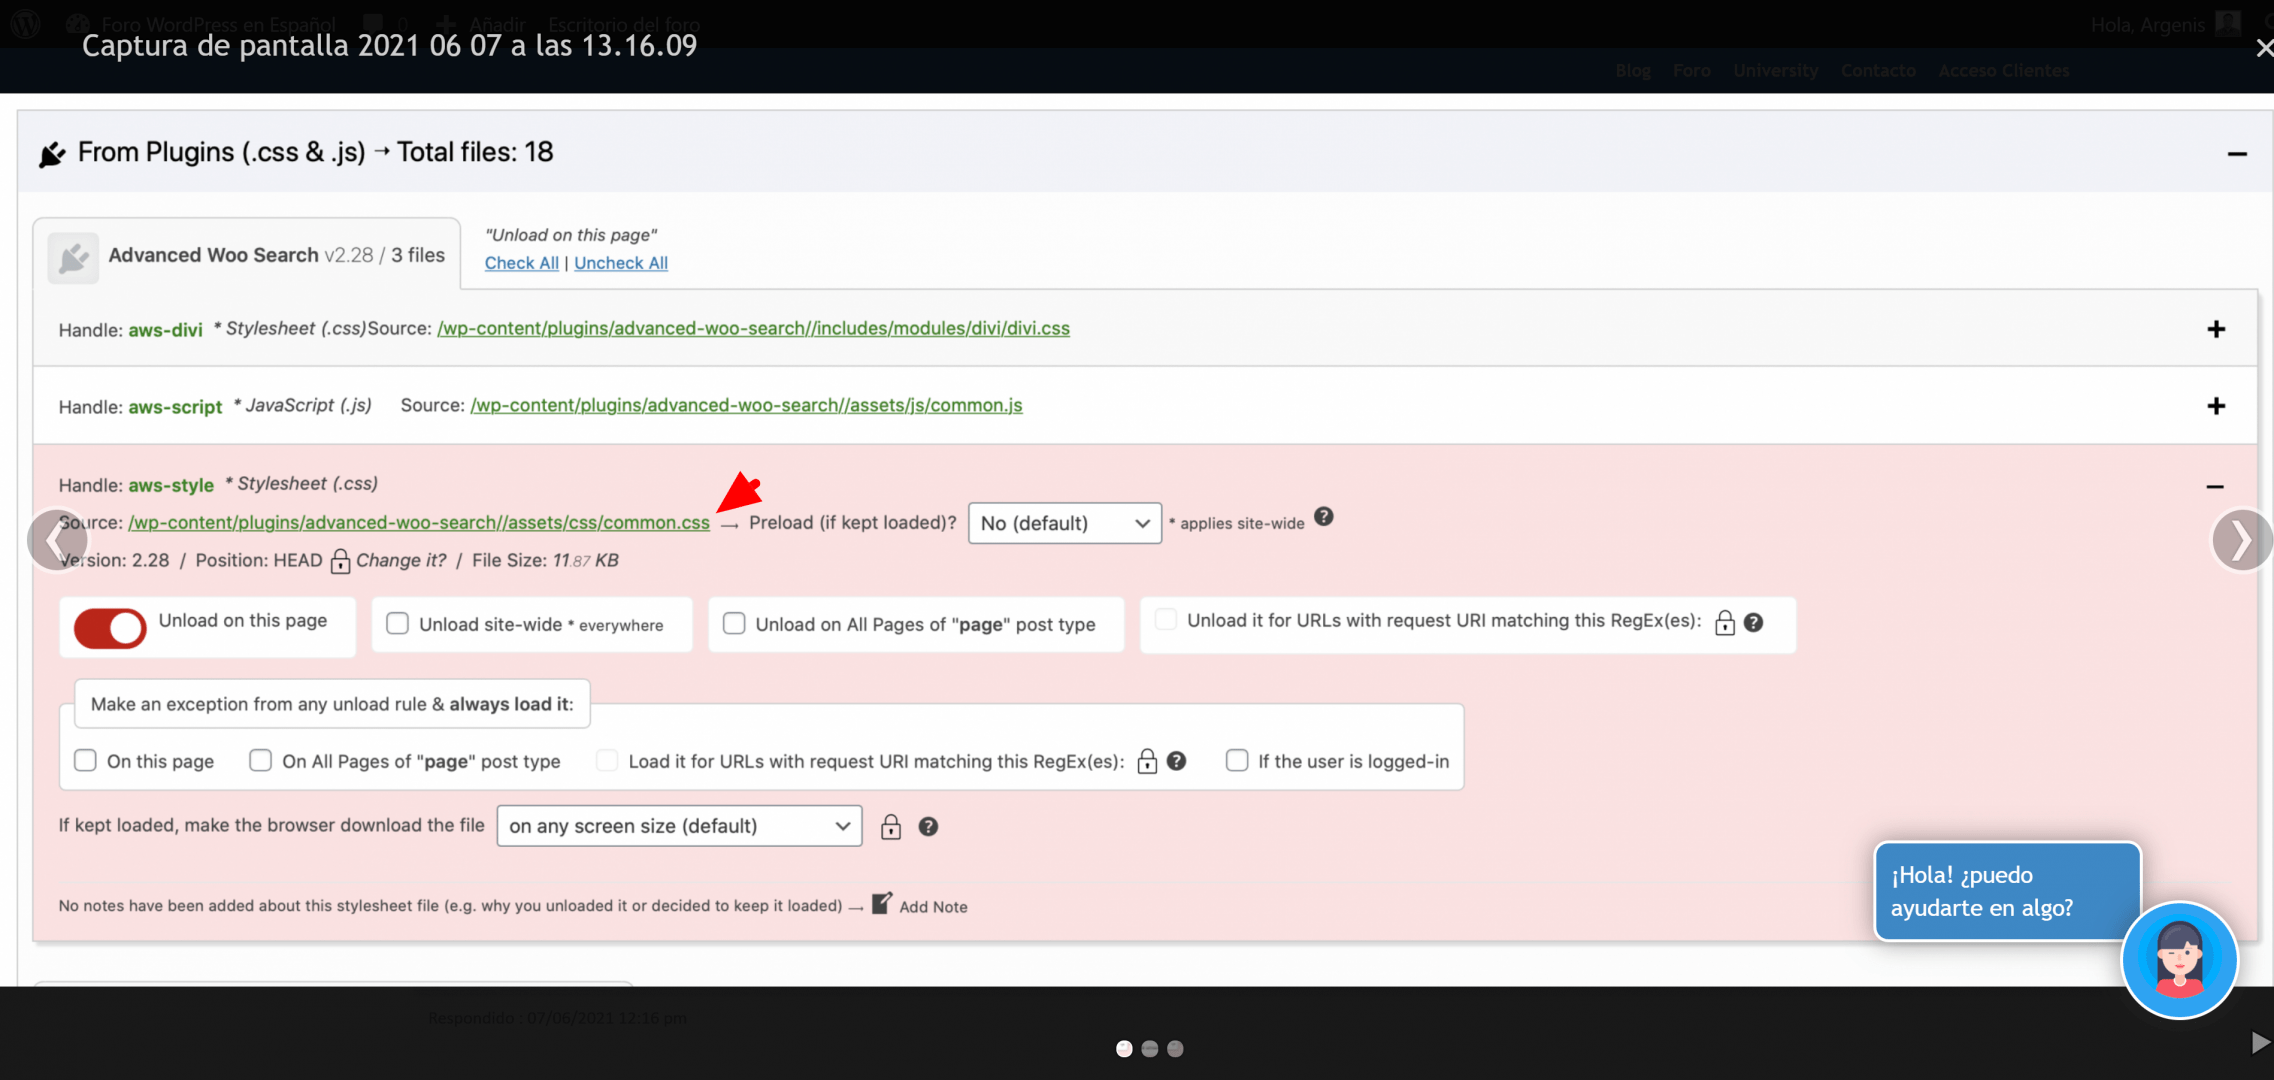Expand the aws-divi handle row
The height and width of the screenshot is (1080, 2274).
tap(2216, 329)
